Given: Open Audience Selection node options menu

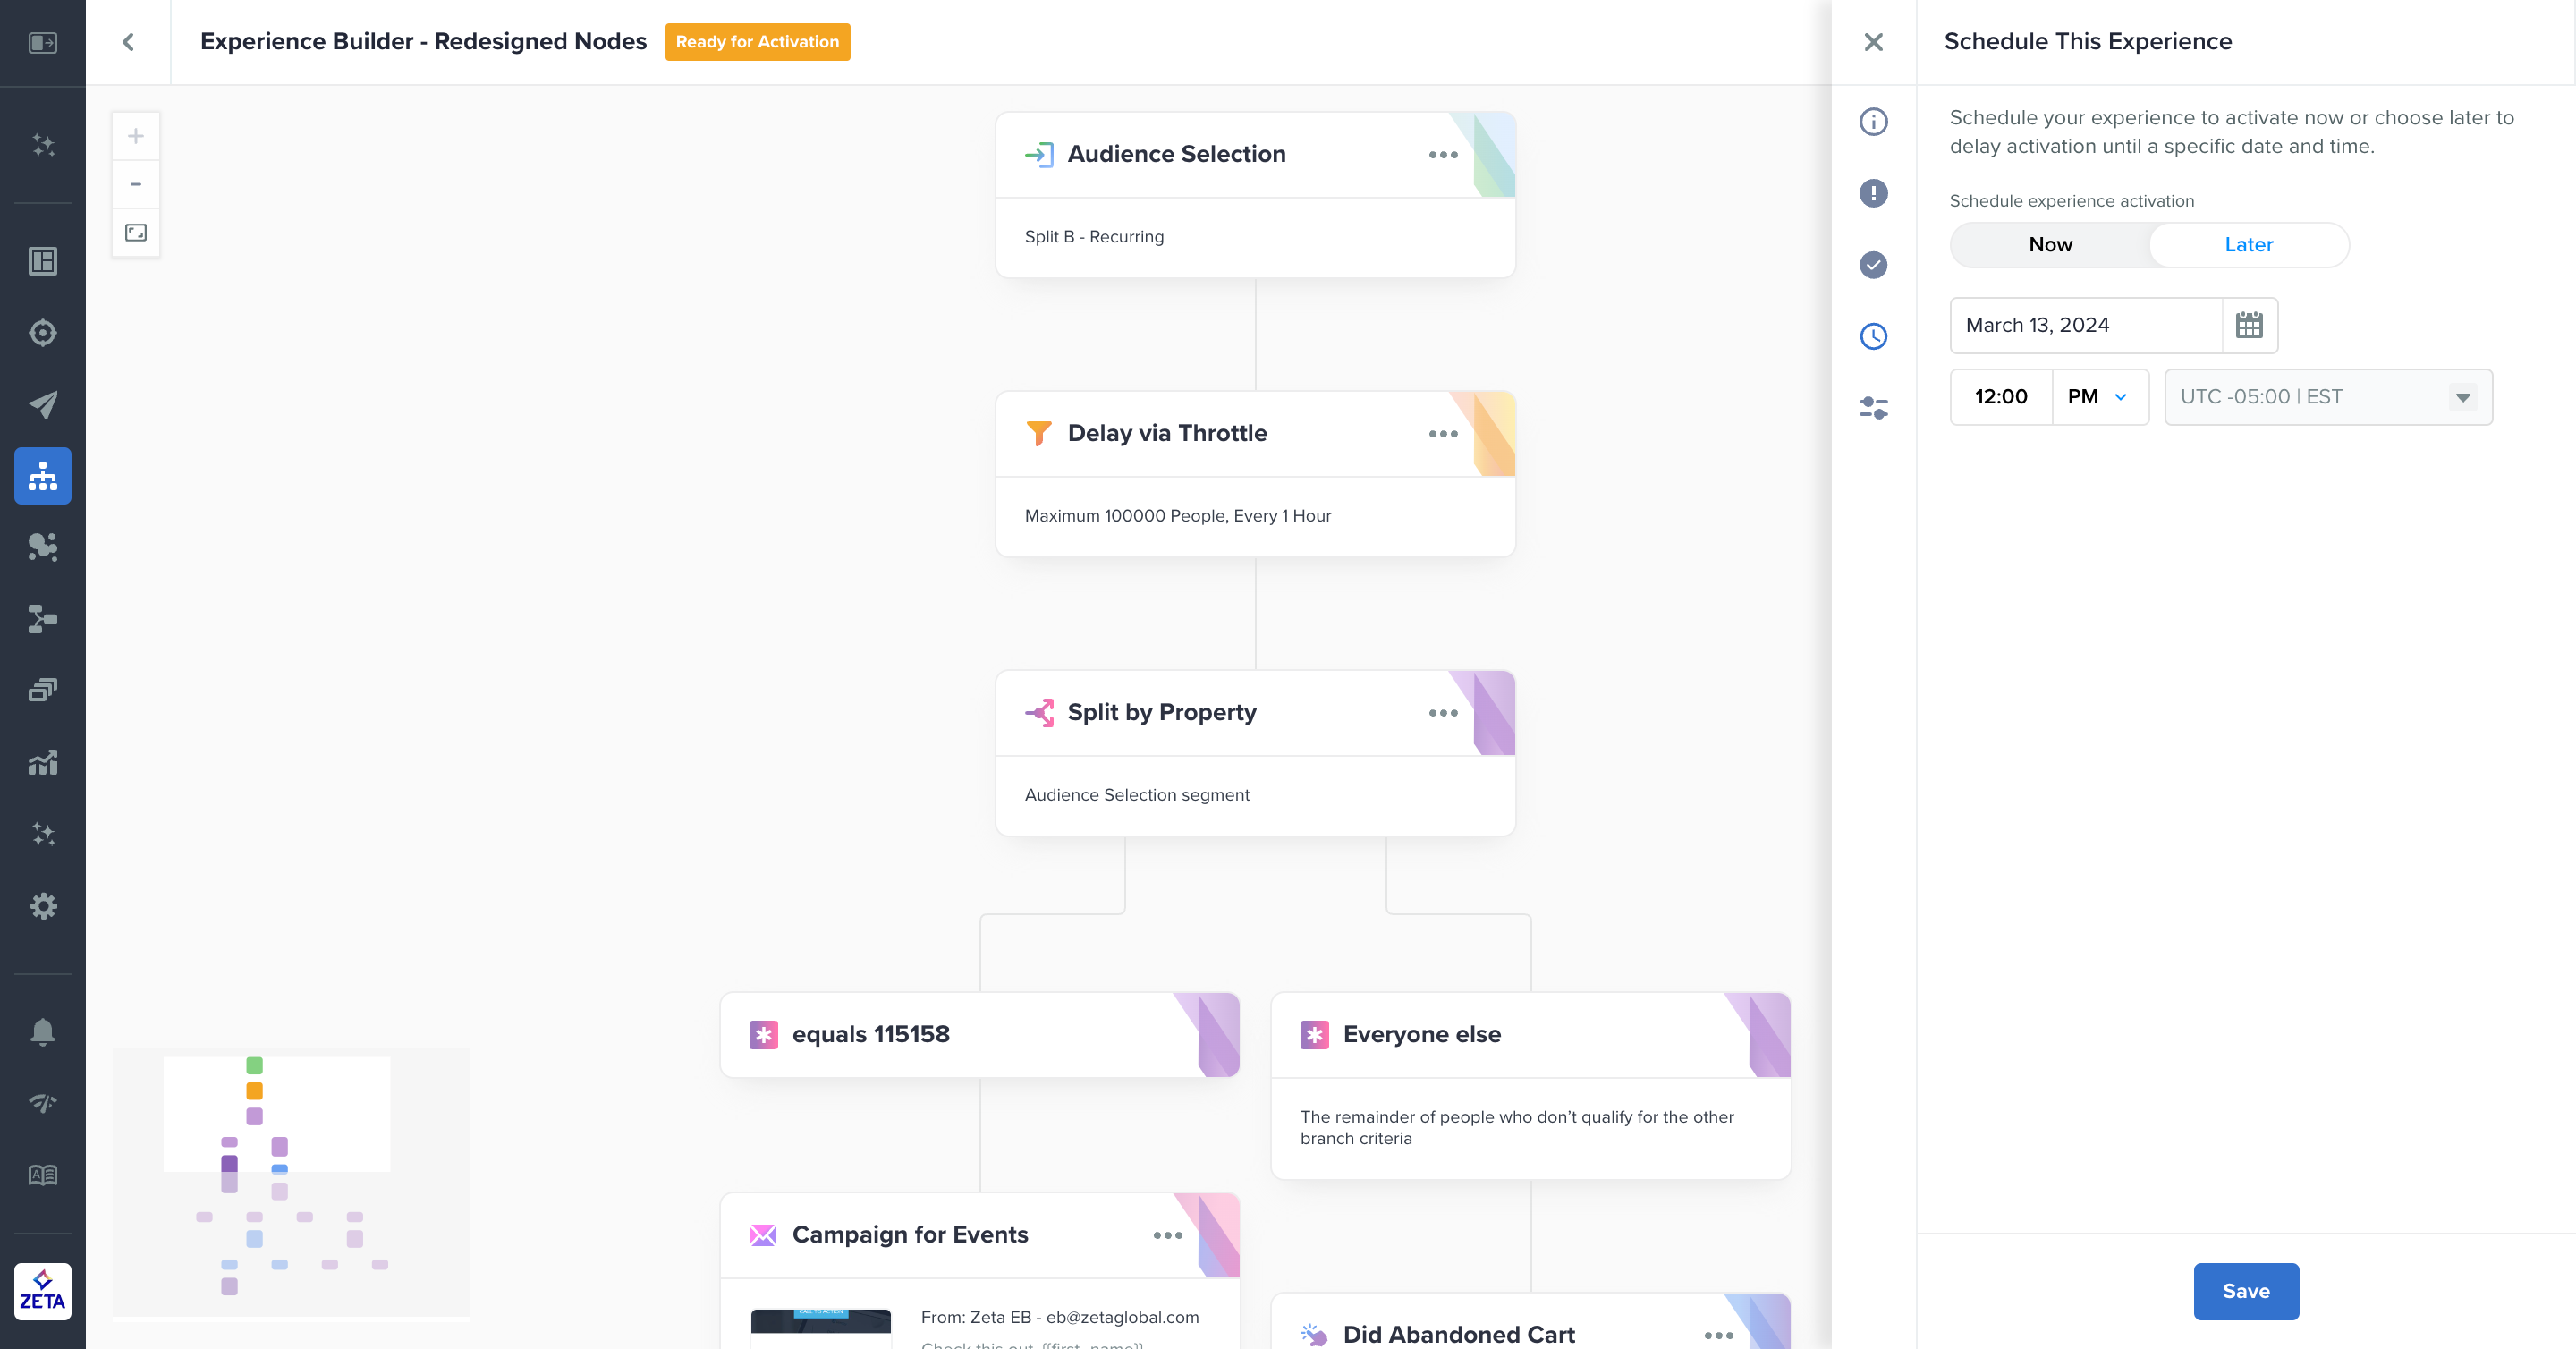Looking at the screenshot, I should 1442,155.
